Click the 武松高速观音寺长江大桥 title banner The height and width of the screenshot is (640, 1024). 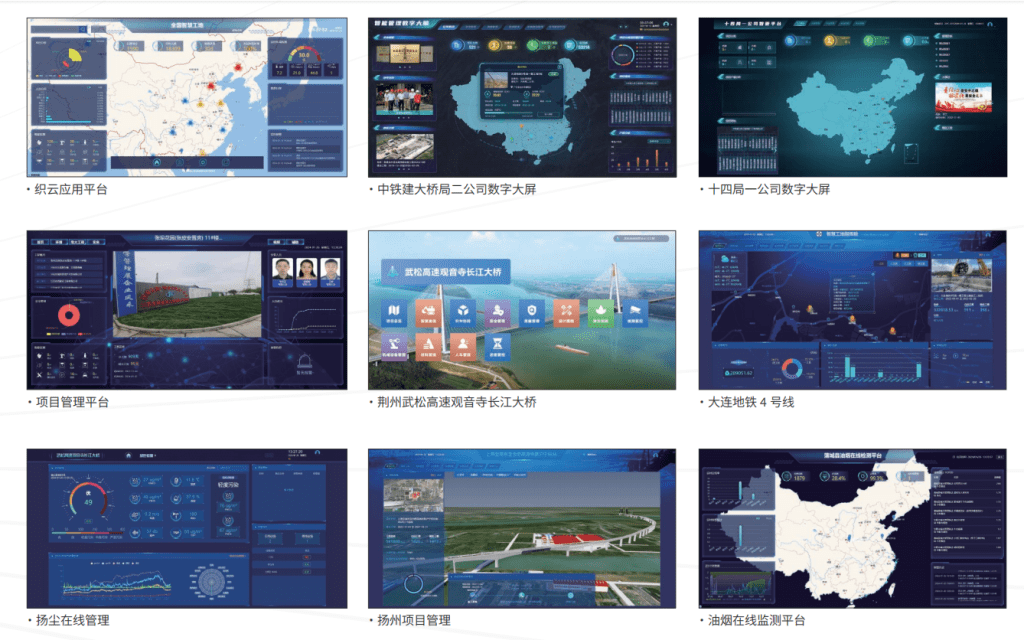(x=445, y=272)
